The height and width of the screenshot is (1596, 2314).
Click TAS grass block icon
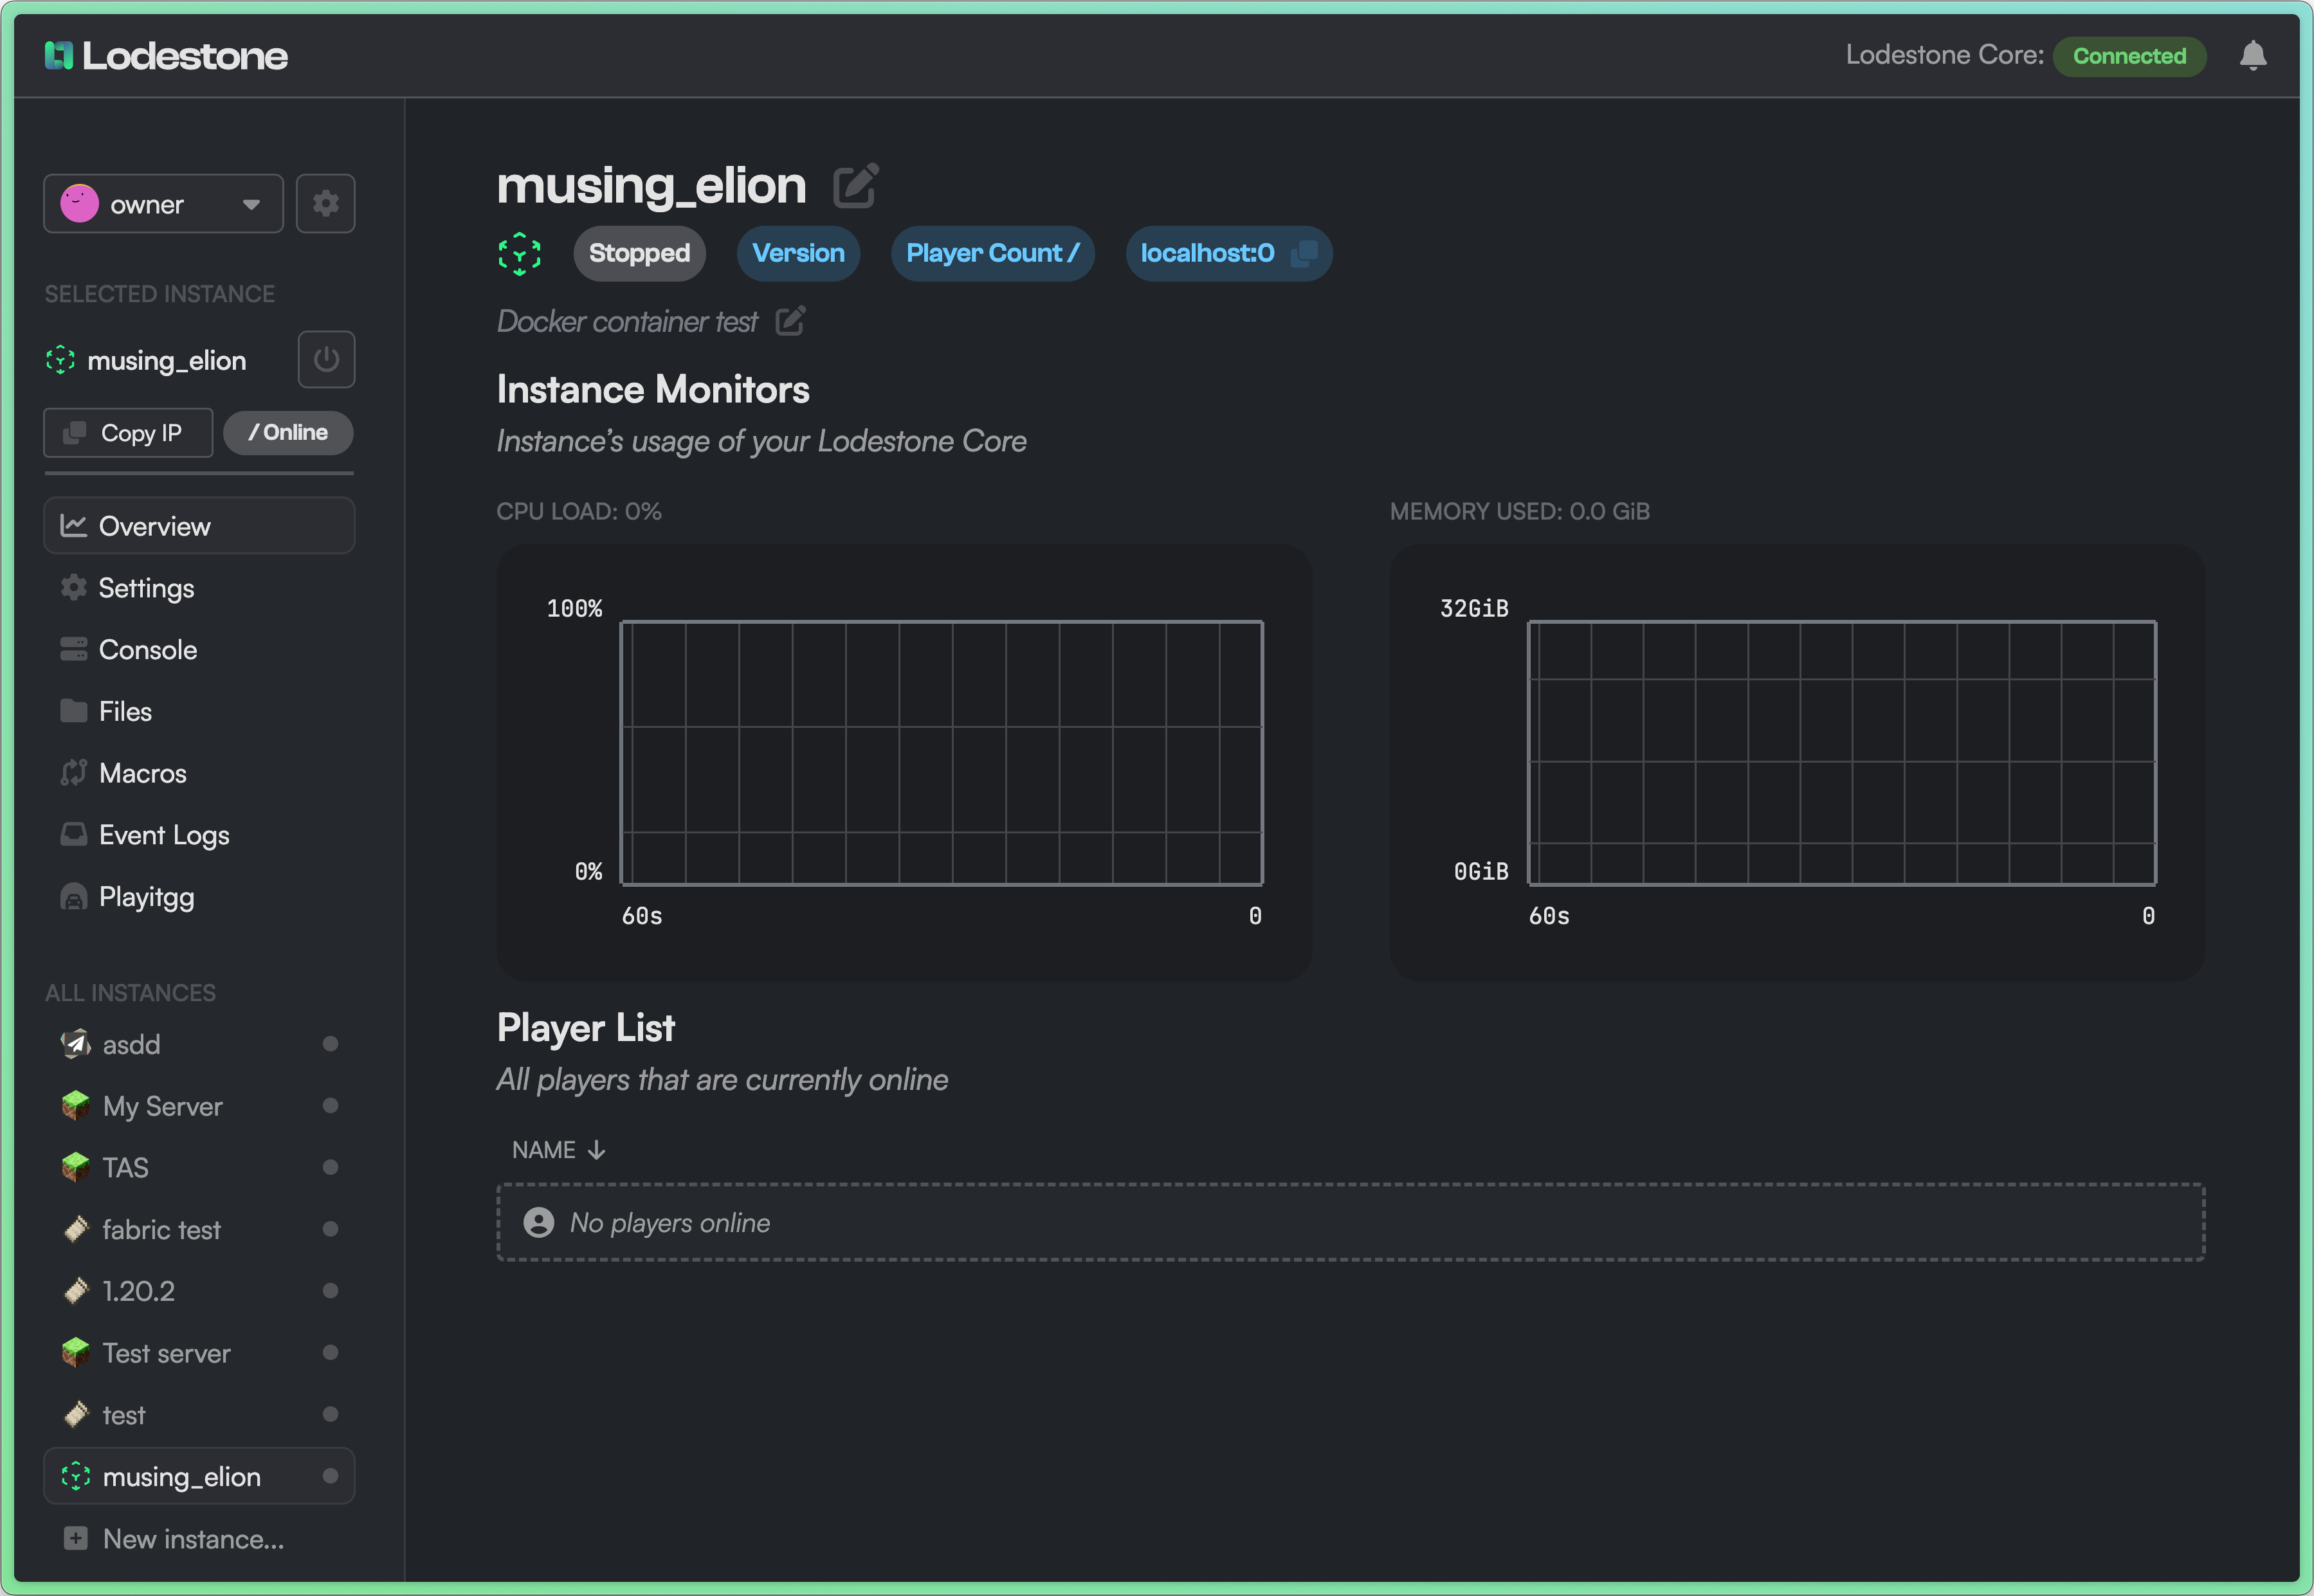click(x=75, y=1168)
